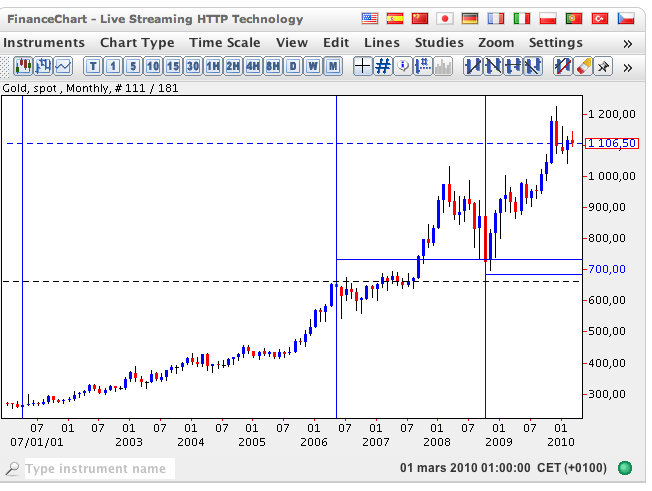This screenshot has width=652, height=491.
Task: Click the magnifier icon beside instrument search
Action: [12, 468]
